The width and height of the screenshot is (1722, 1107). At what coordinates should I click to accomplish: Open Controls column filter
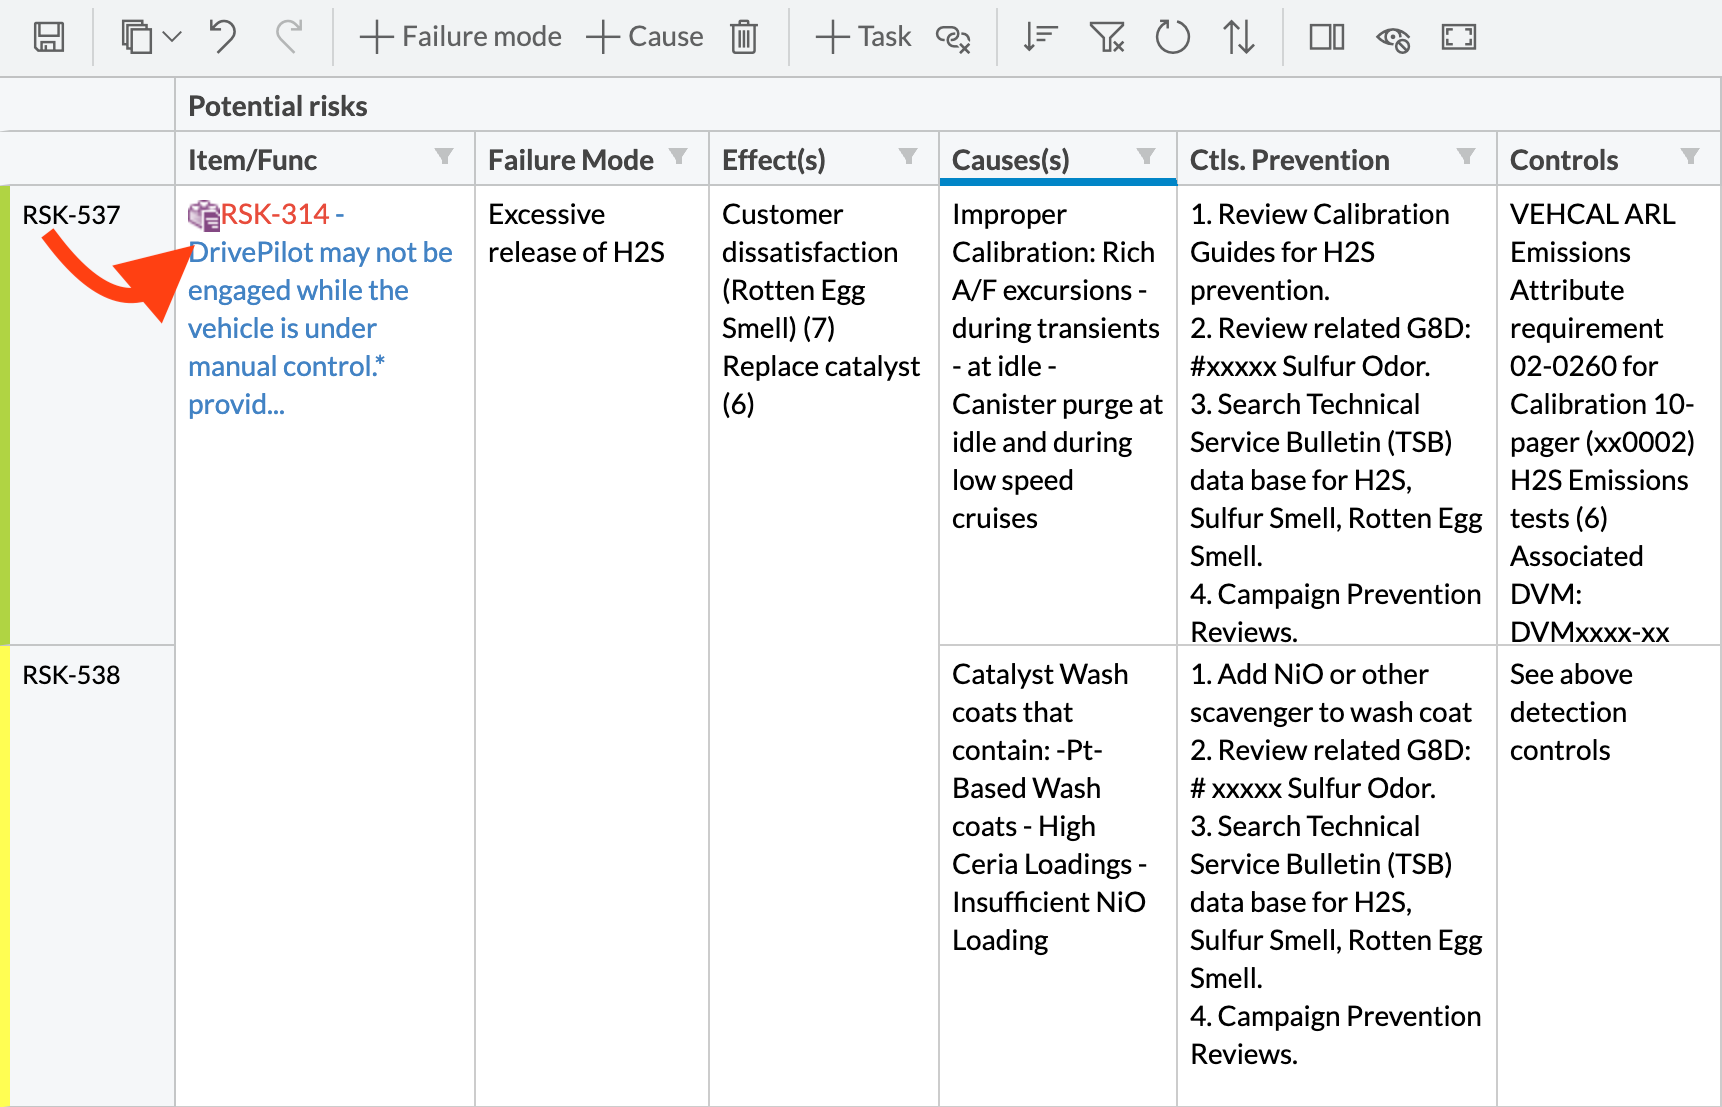click(1690, 156)
